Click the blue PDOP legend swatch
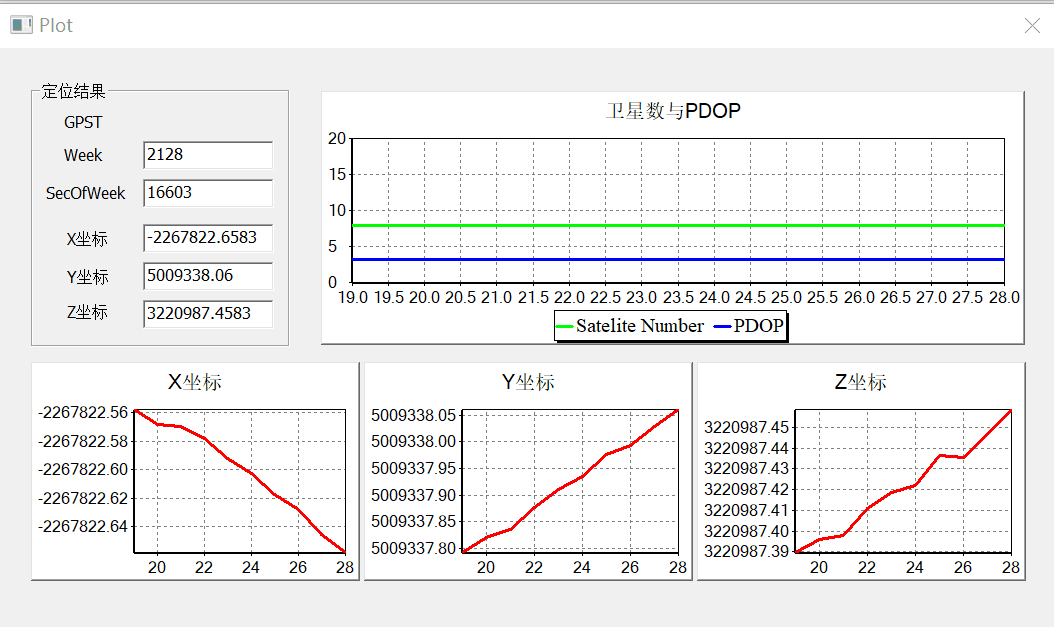Screen dimensions: 1054x627 [722, 327]
